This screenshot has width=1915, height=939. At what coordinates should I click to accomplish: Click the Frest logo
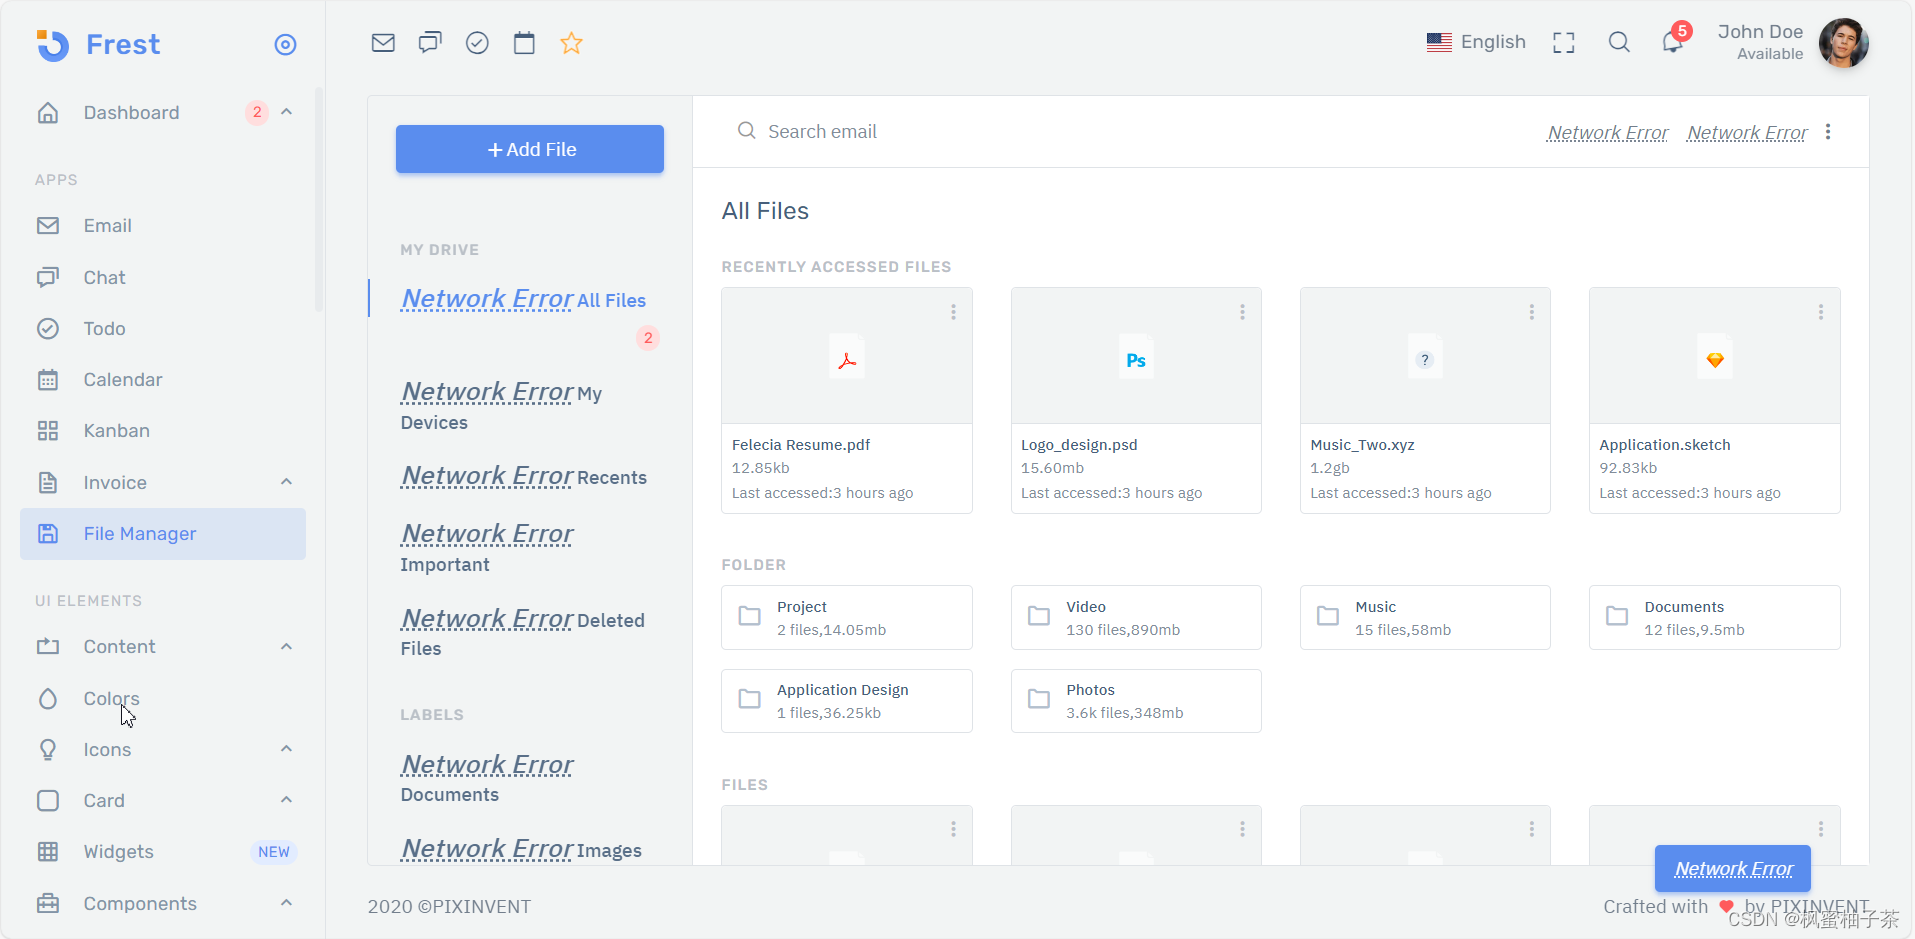[x=97, y=44]
